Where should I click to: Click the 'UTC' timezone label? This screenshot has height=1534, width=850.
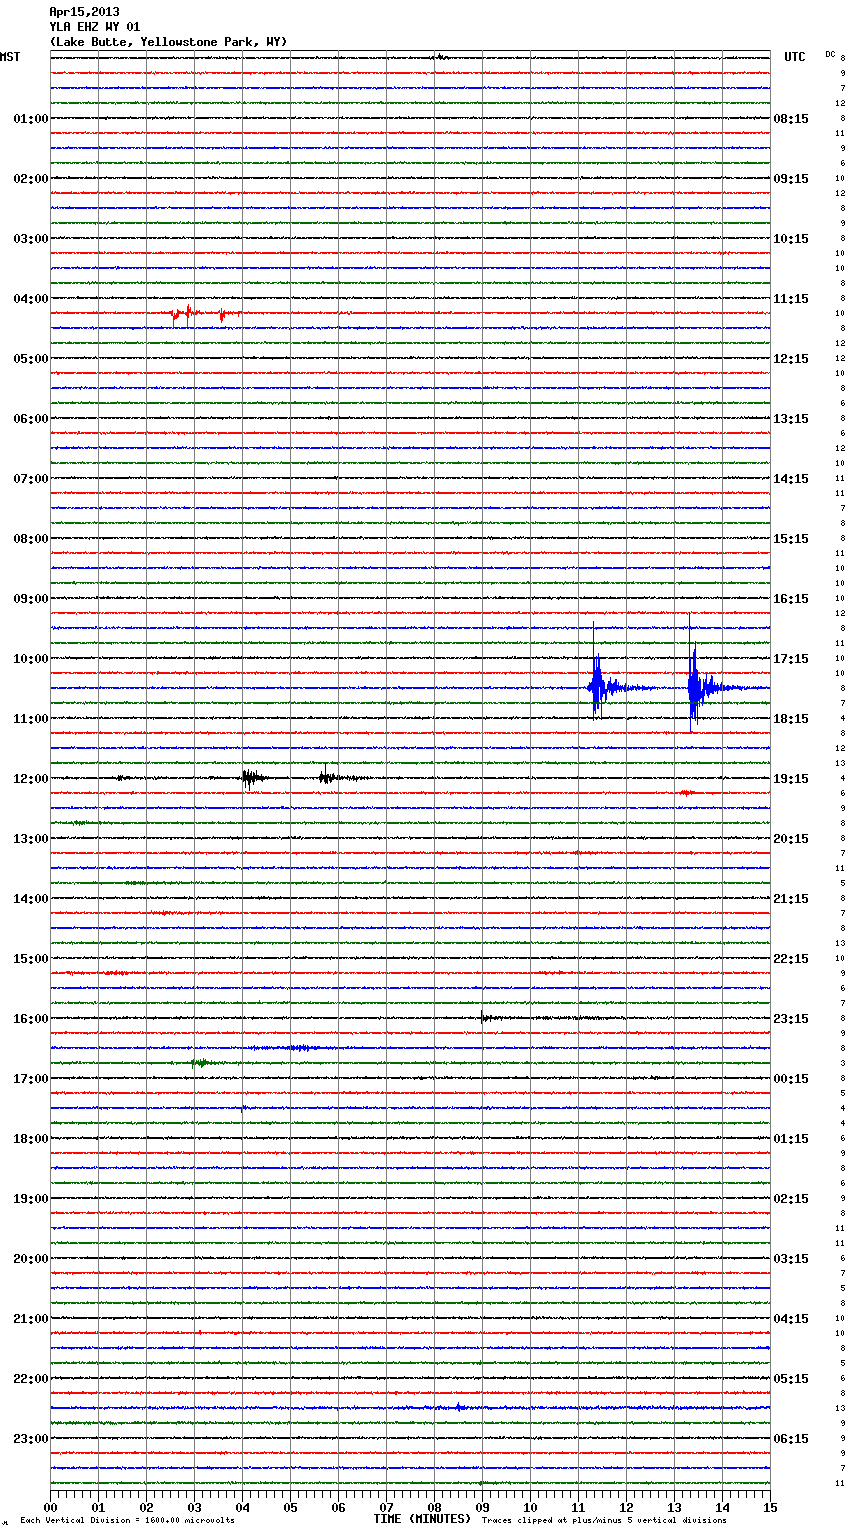pyautogui.click(x=795, y=57)
